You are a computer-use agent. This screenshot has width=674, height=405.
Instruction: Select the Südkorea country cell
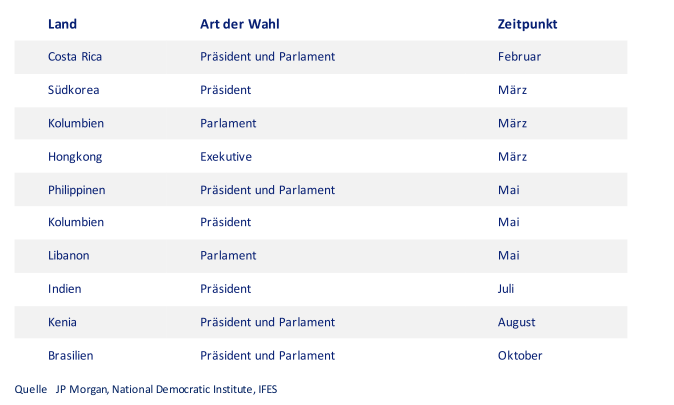pyautogui.click(x=74, y=90)
